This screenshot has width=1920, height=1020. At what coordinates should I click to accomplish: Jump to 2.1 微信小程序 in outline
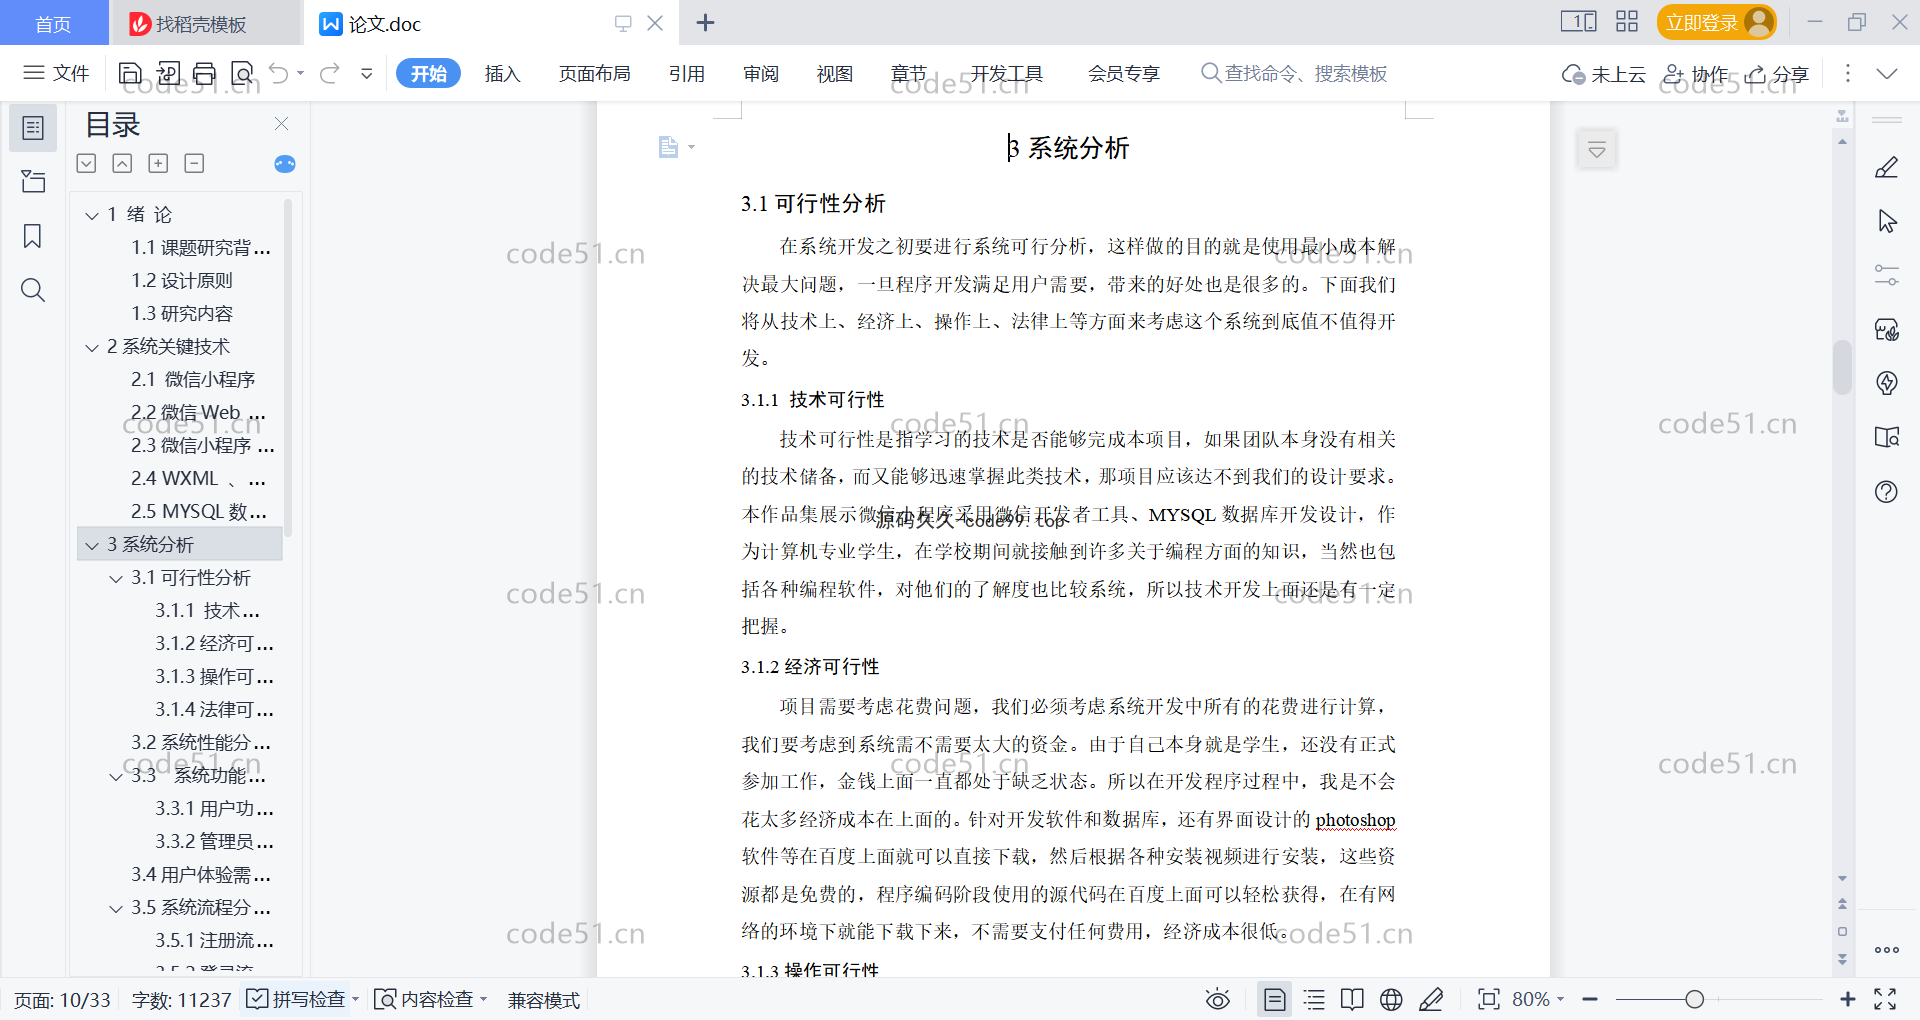point(193,380)
